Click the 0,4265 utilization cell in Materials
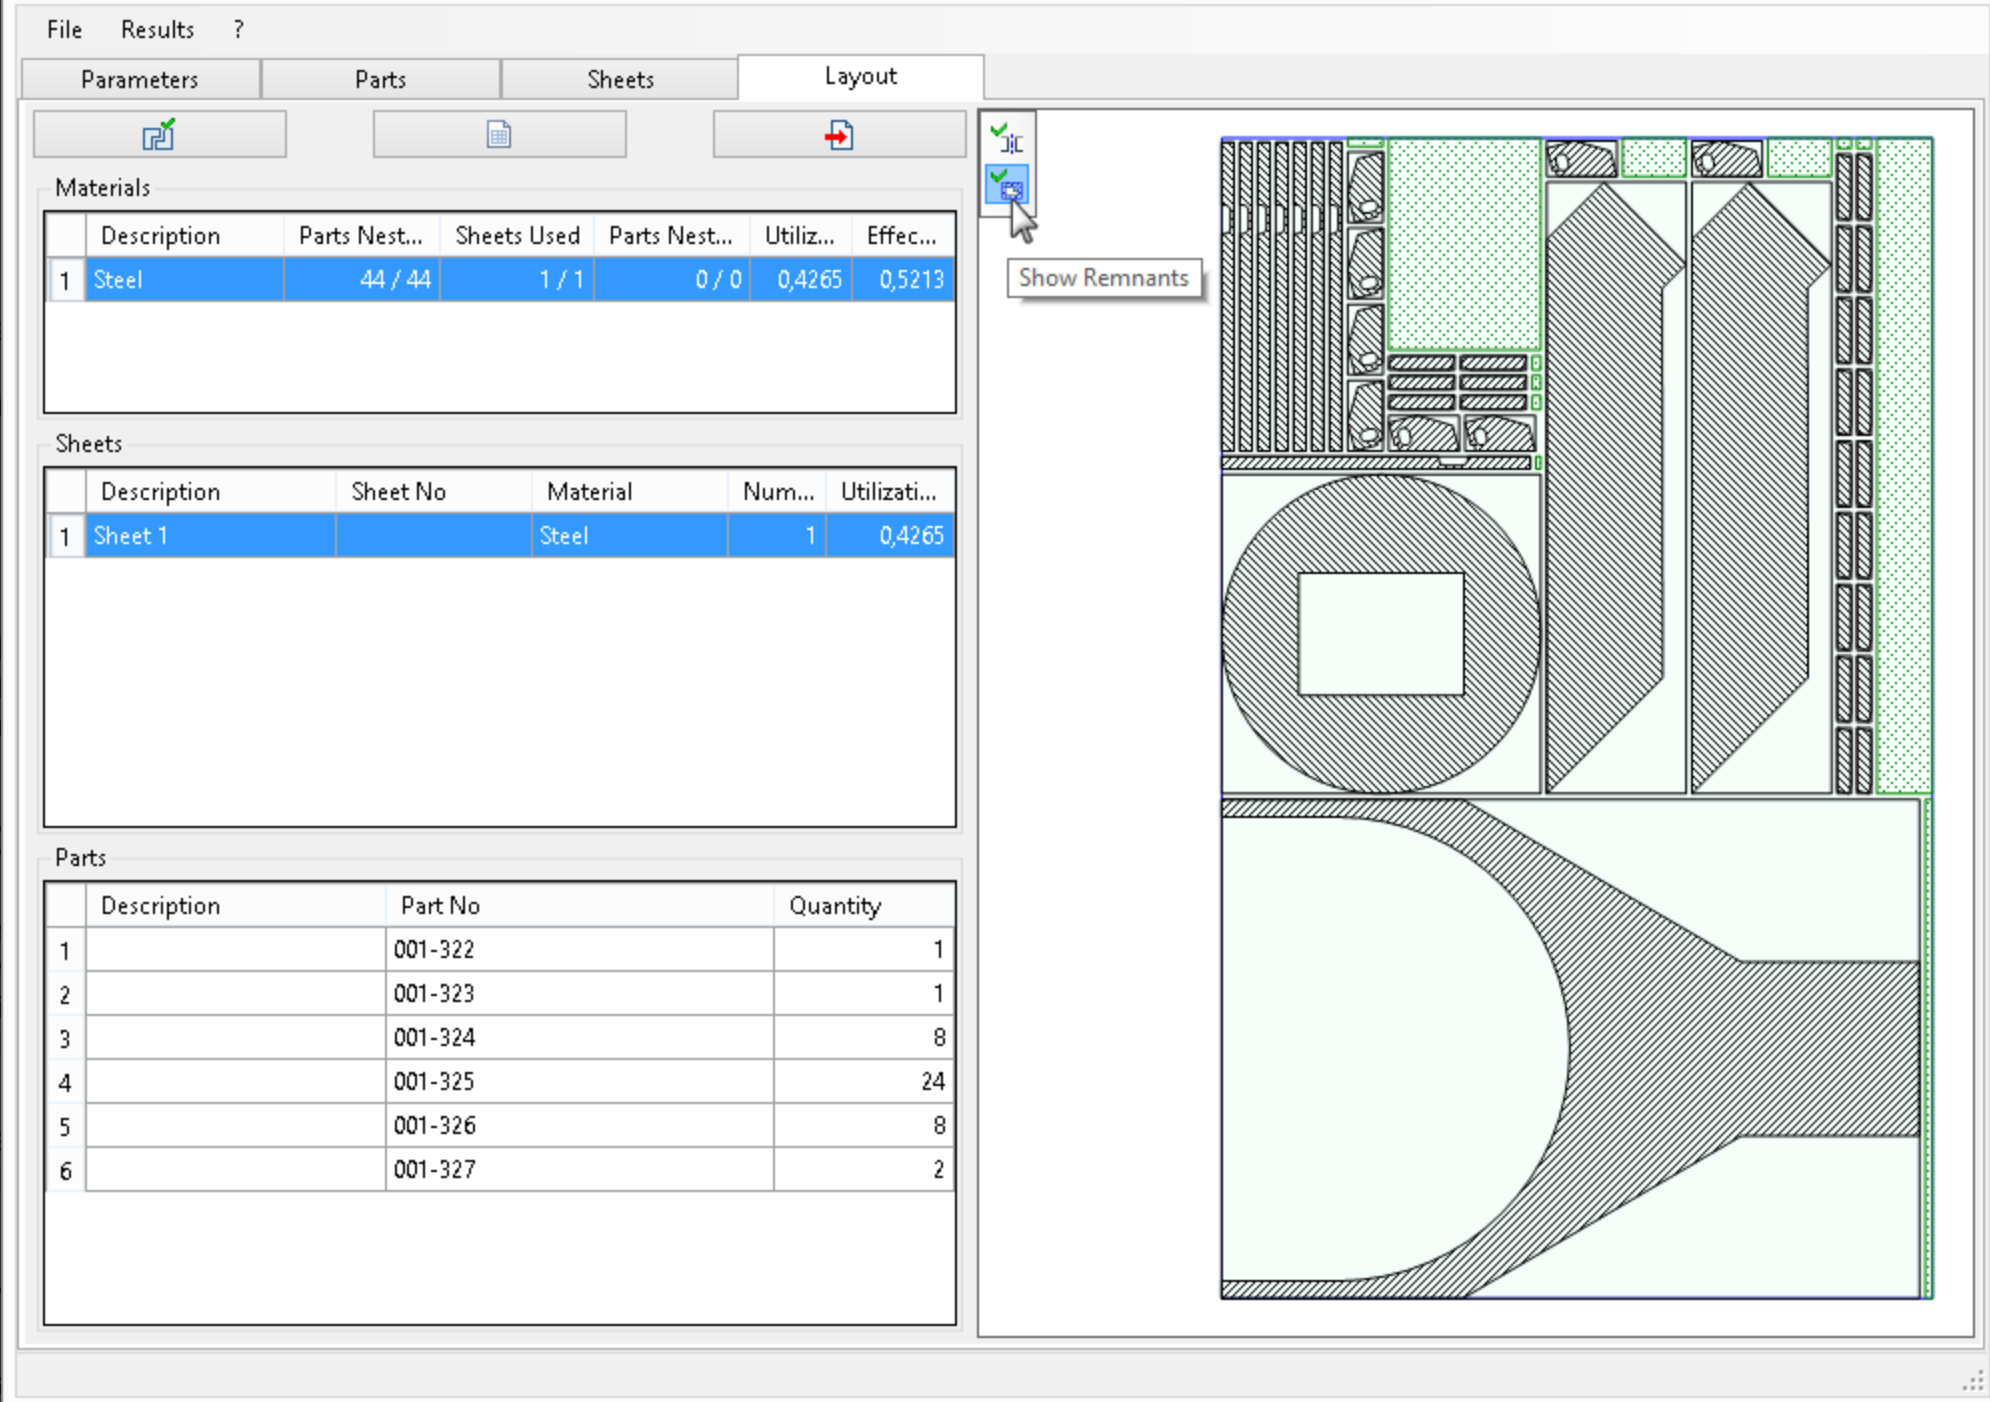The width and height of the screenshot is (1990, 1402). pos(801,279)
